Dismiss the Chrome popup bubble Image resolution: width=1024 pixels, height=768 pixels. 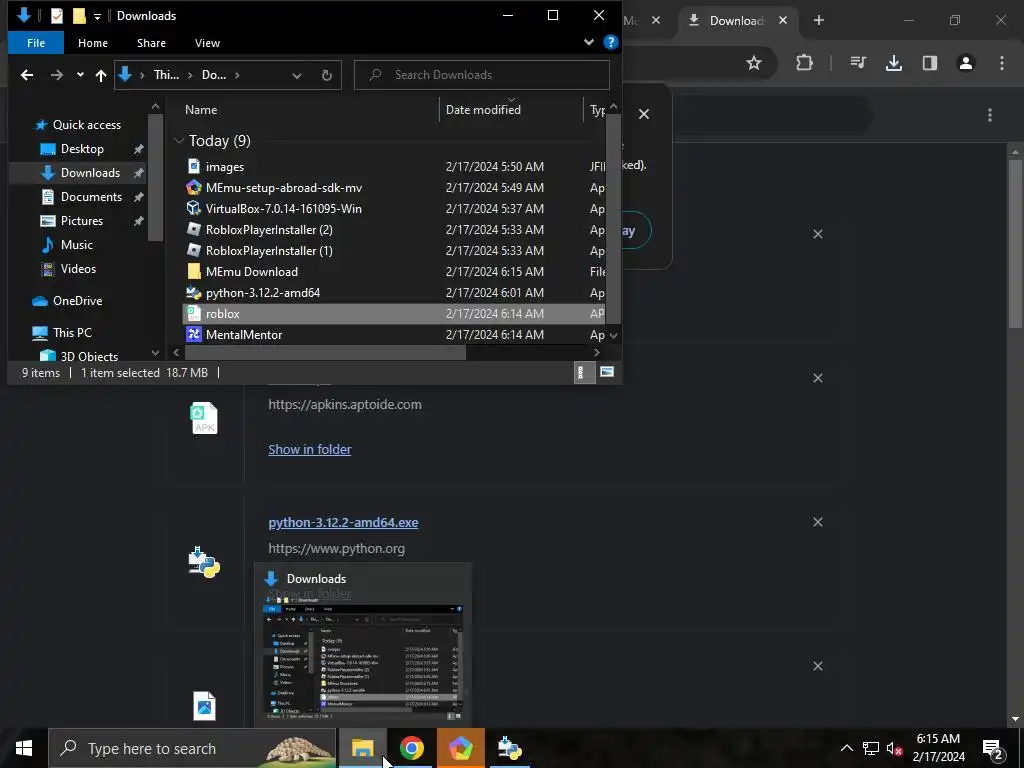(x=644, y=114)
